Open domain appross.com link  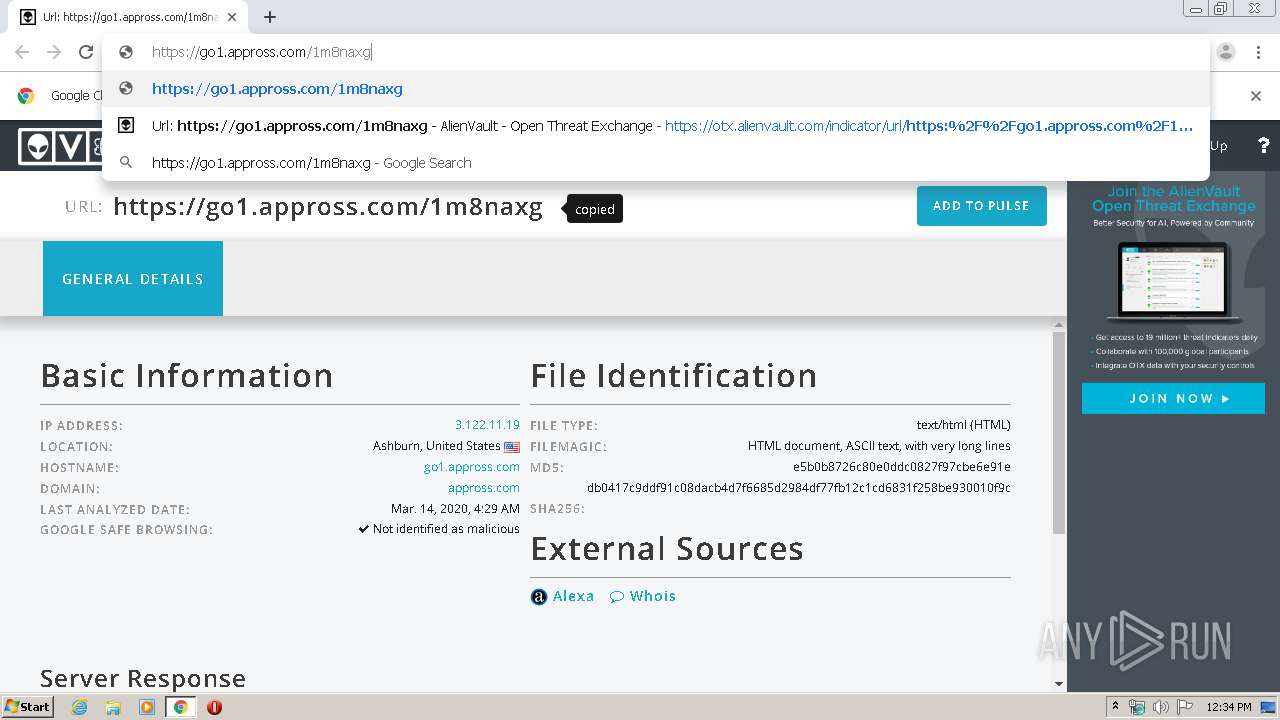coord(484,488)
